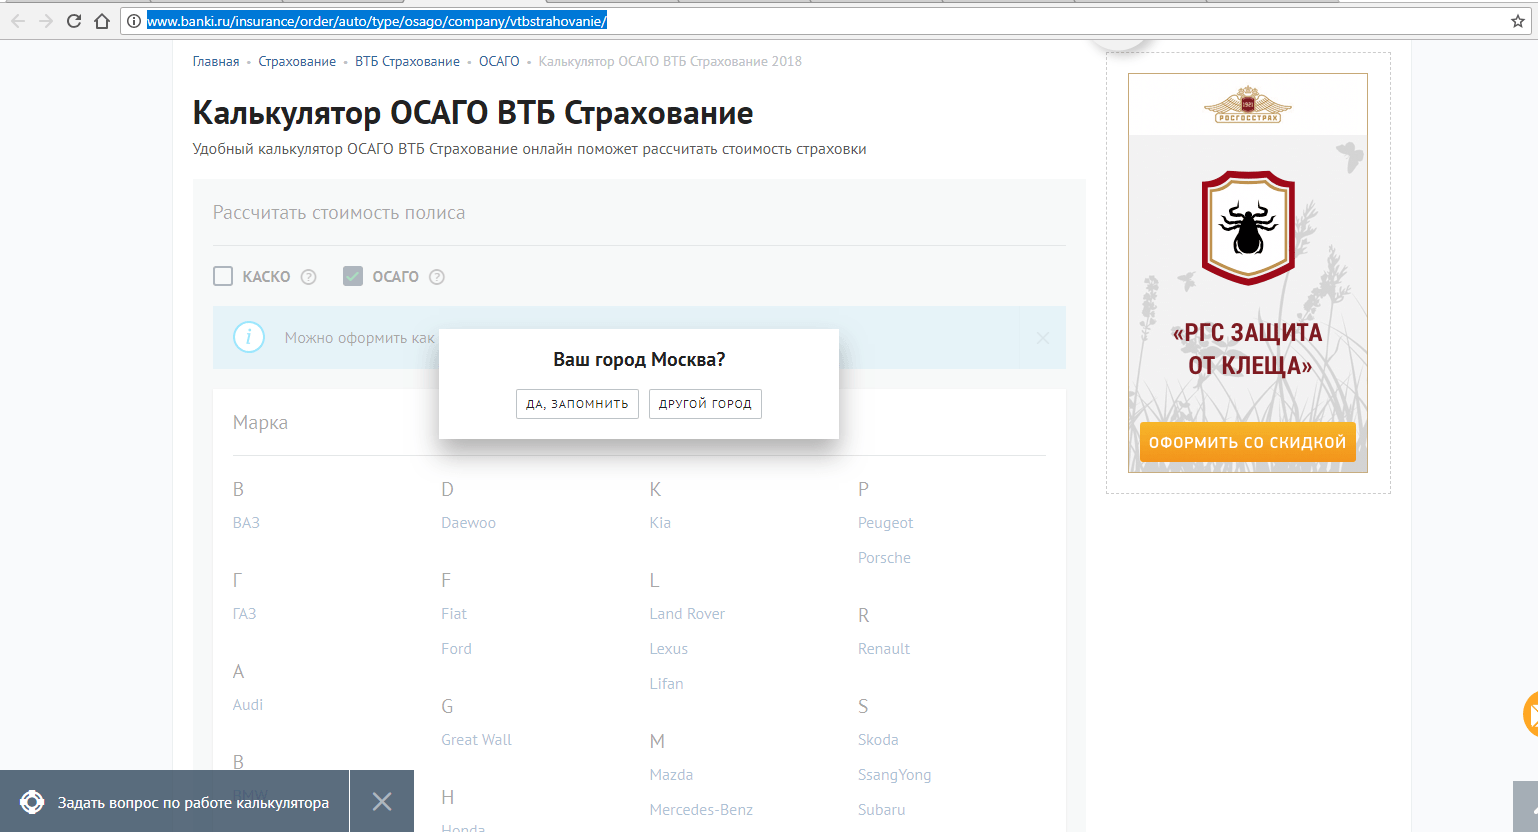Click the browser reload button
The image size is (1538, 832).
pos(74,21)
